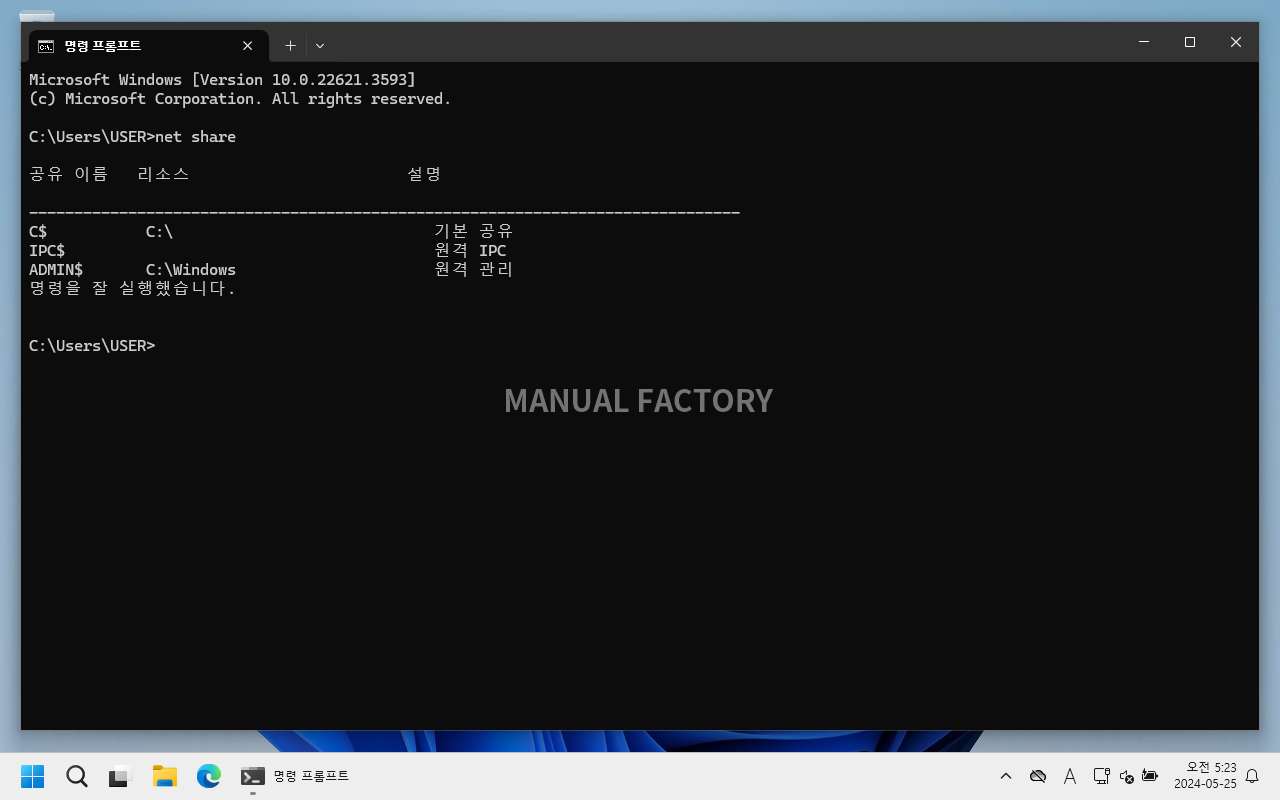Click the network display icon in system tray
Image resolution: width=1280 pixels, height=800 pixels.
1101,776
